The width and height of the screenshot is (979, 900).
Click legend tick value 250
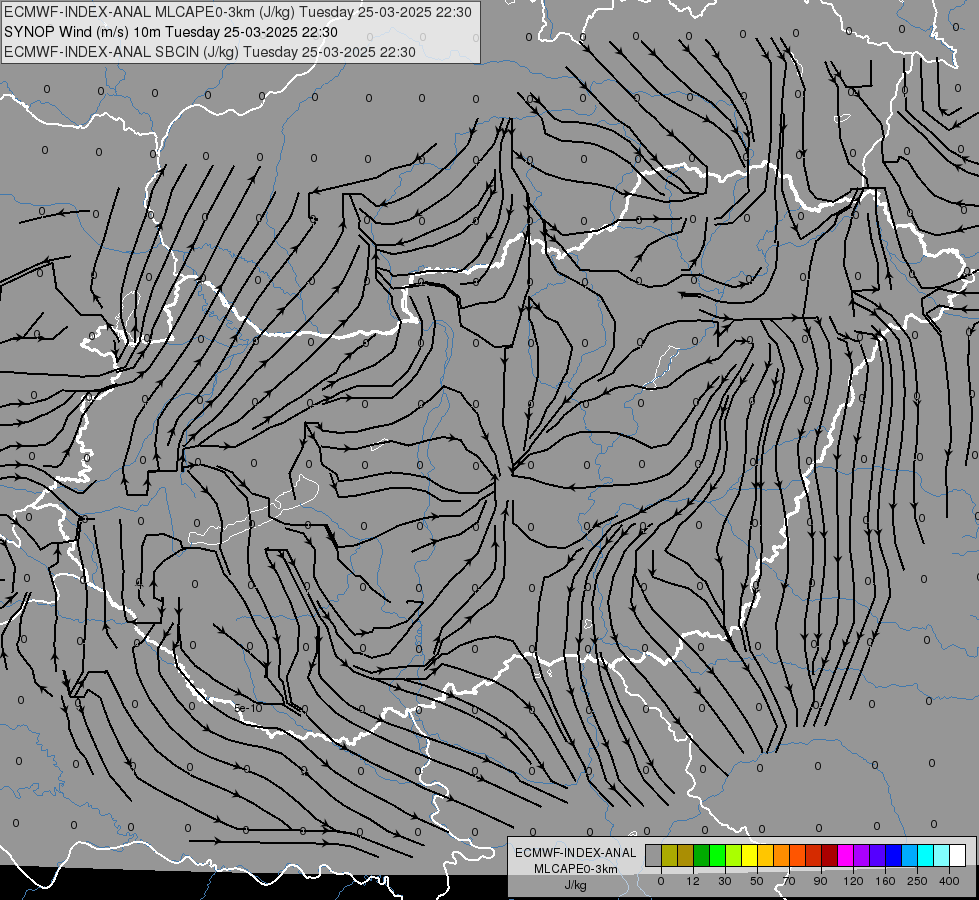(917, 881)
